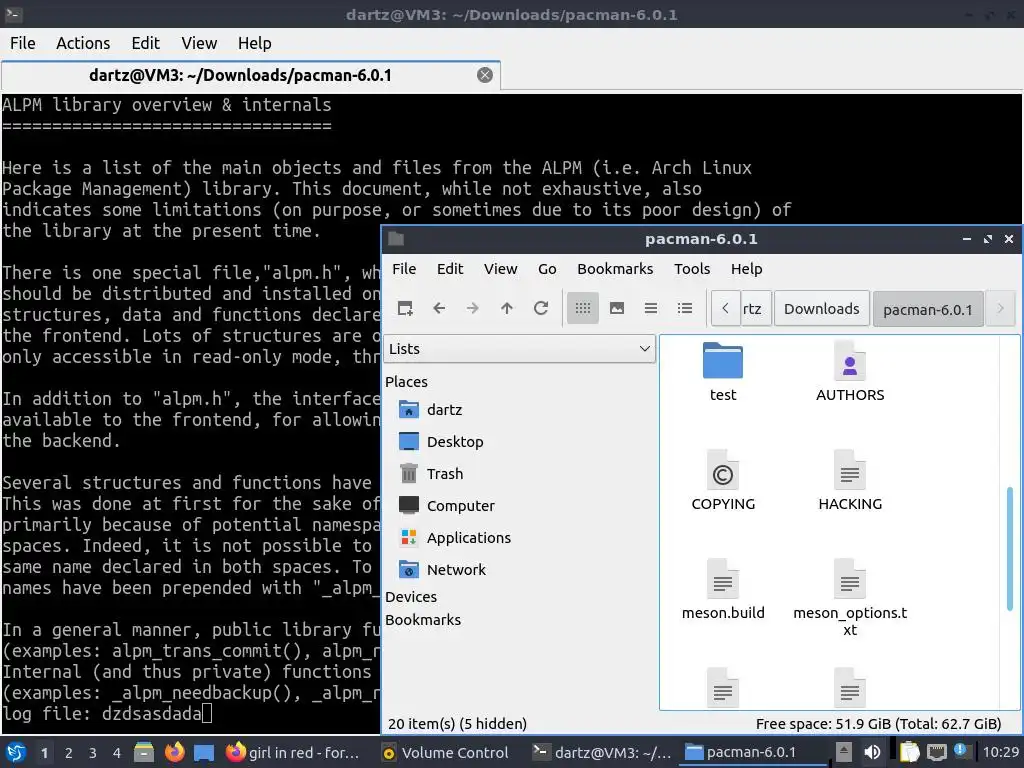Switch to compact list view
The width and height of the screenshot is (1024, 768).
pyautogui.click(x=650, y=308)
